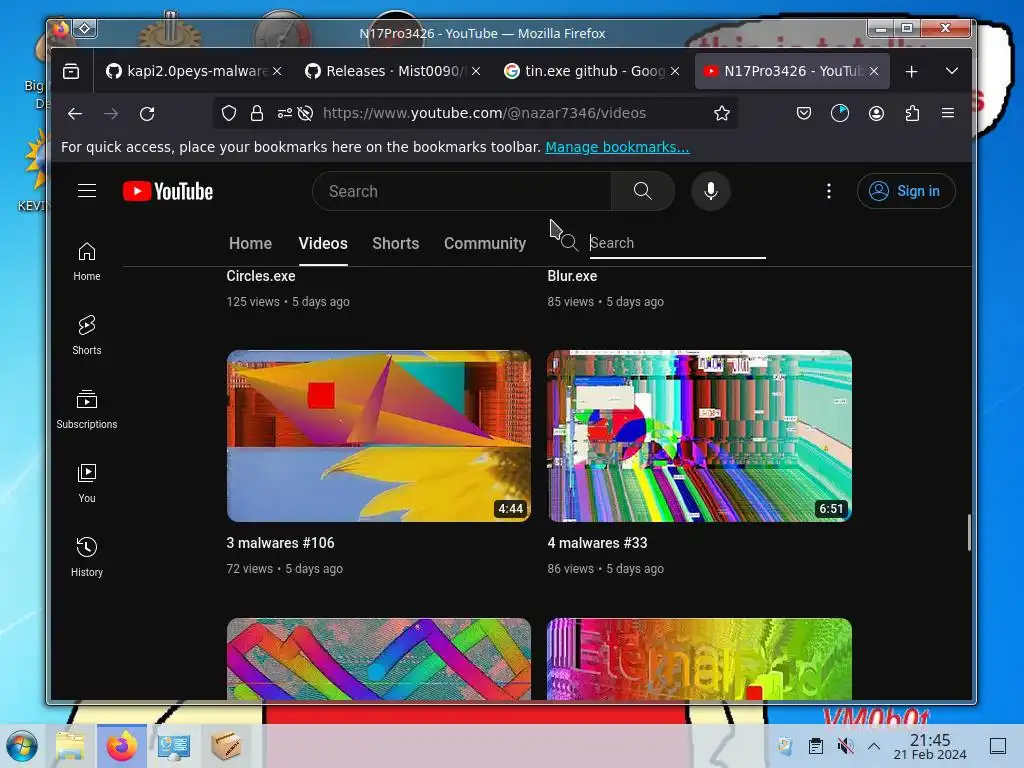The height and width of the screenshot is (768, 1024).
Task: Click the Firefox address bar URL
Action: (484, 113)
